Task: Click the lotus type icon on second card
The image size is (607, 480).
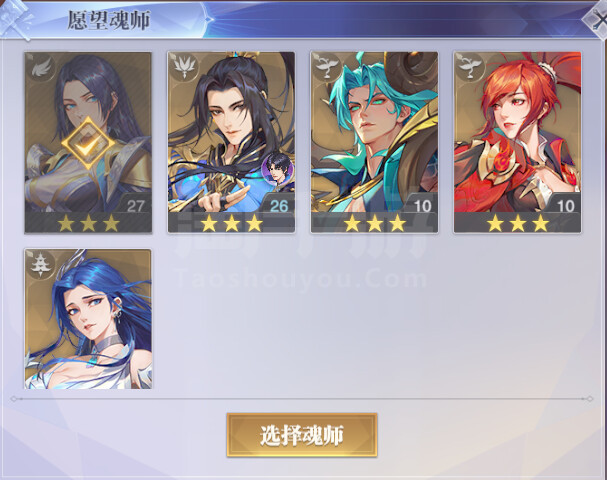Action: pos(184,67)
